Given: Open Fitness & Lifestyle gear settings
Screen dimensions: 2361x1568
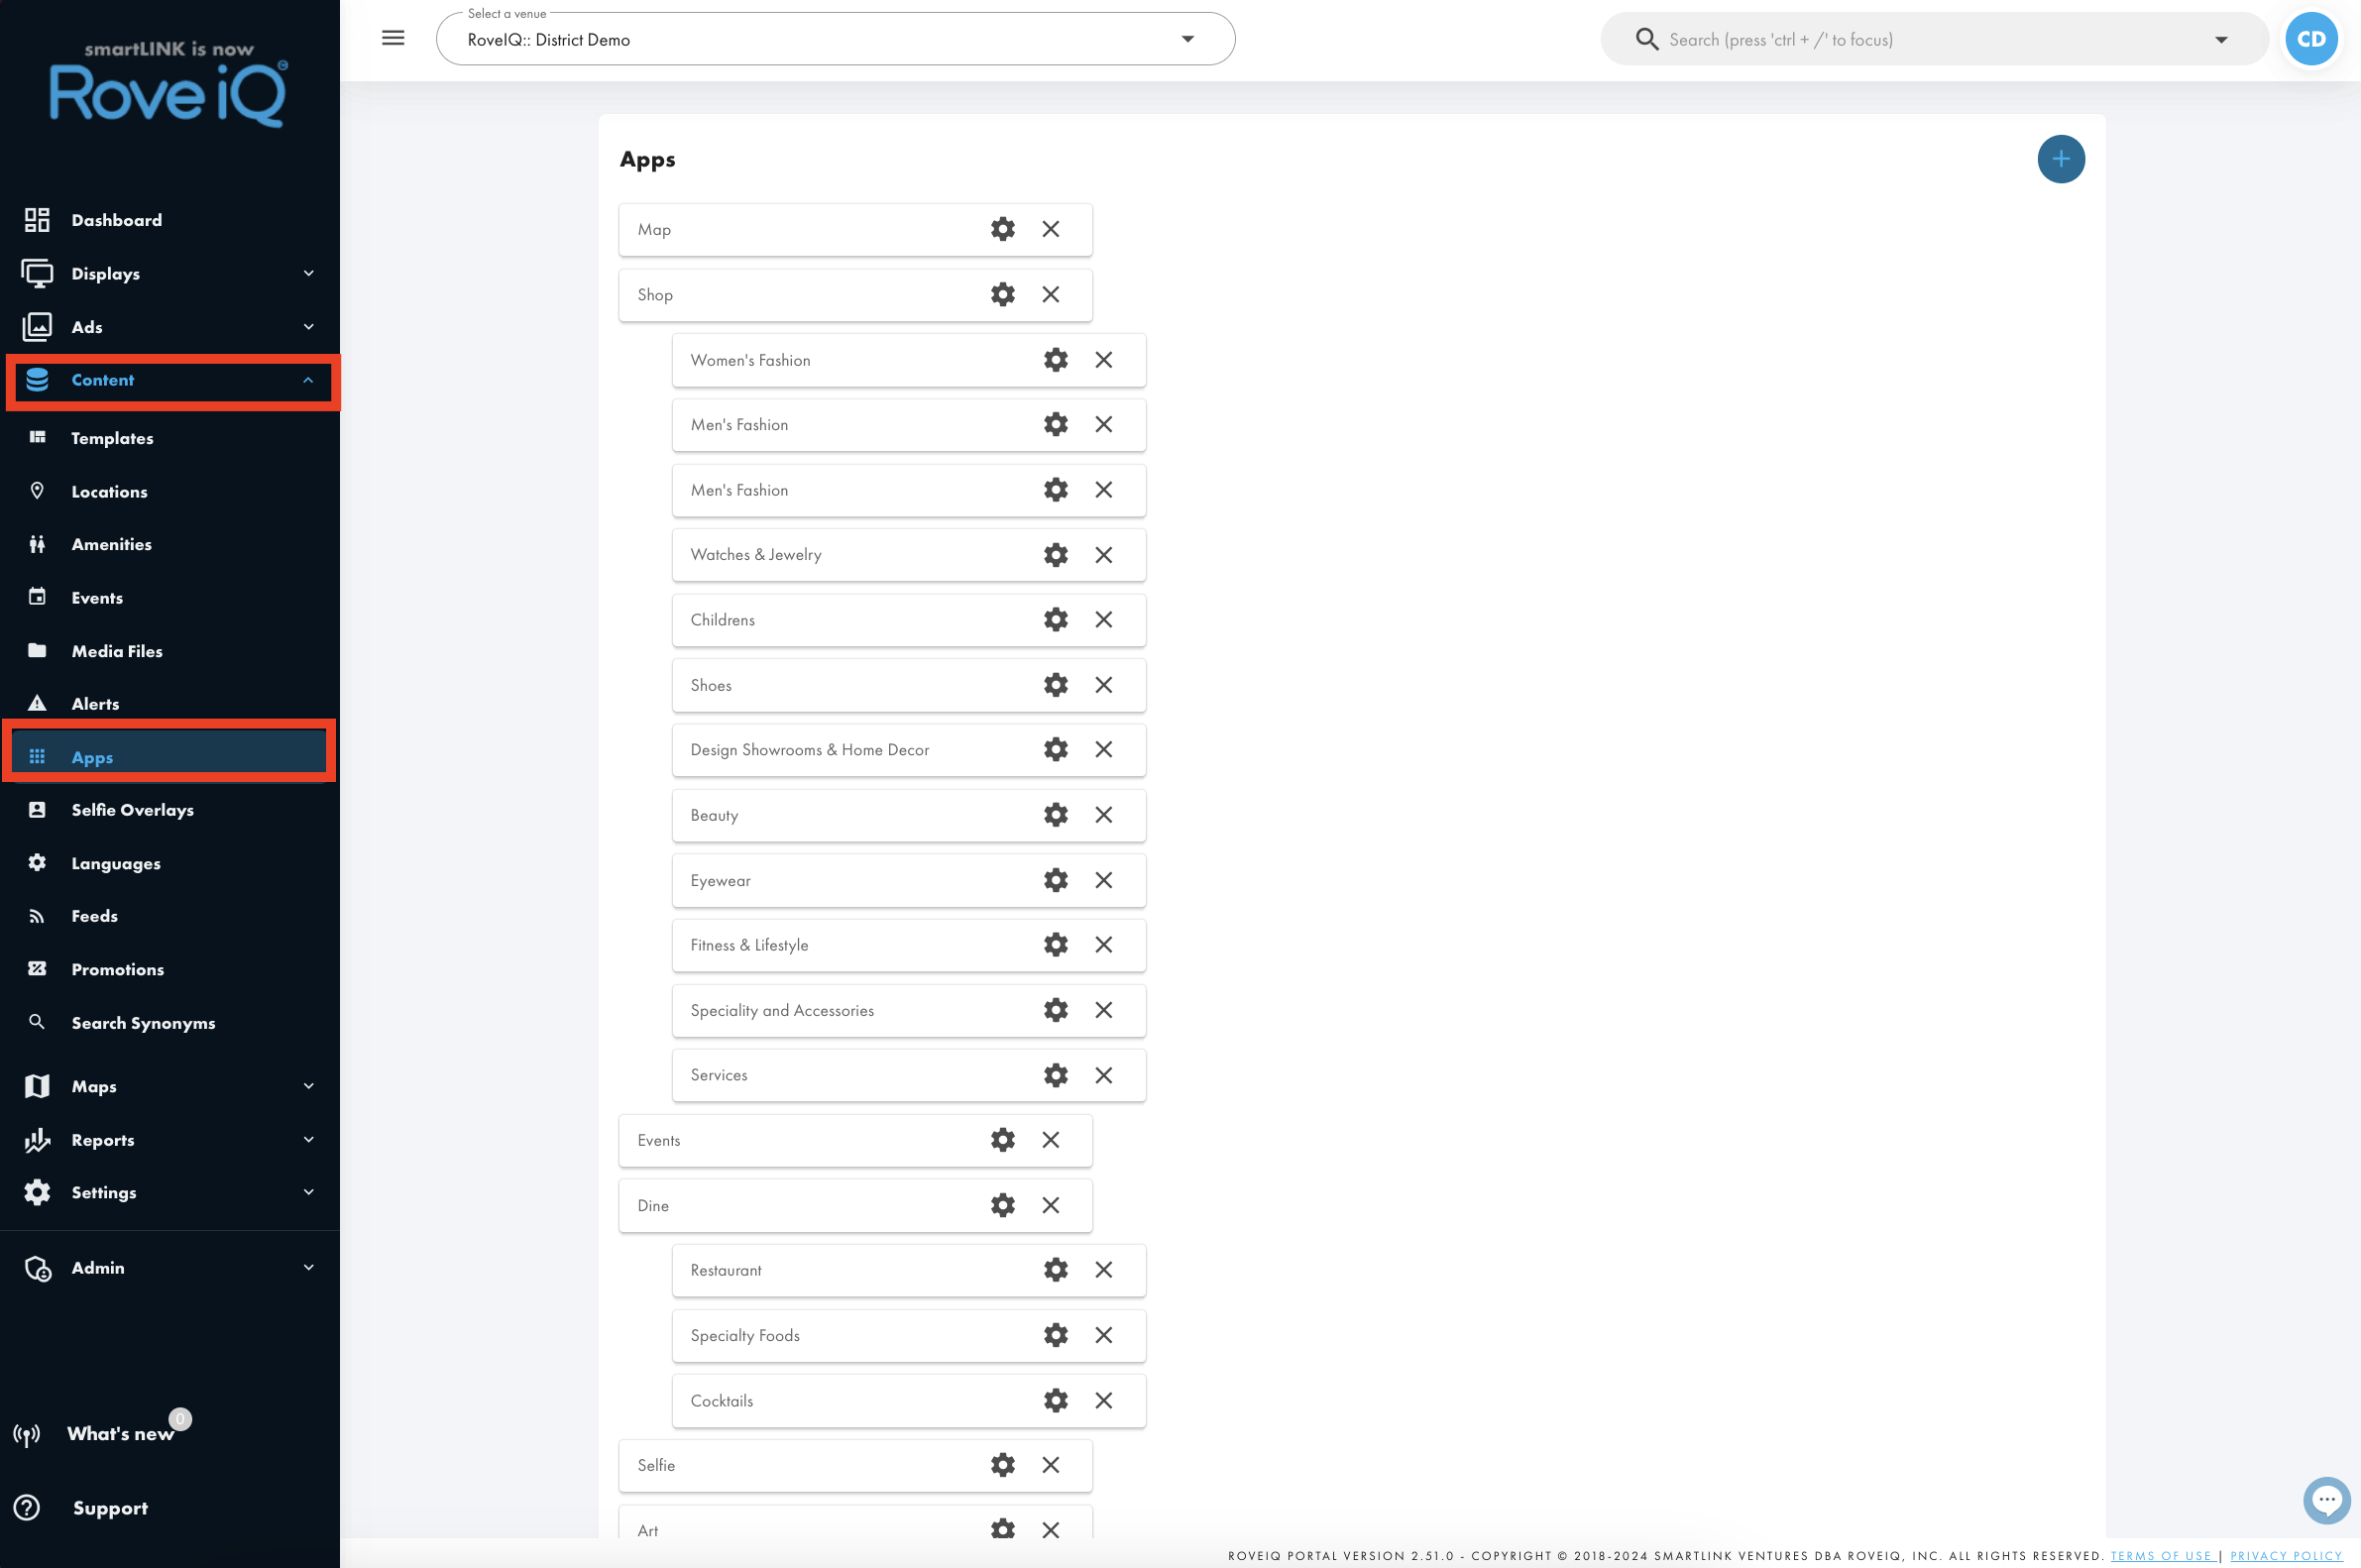Looking at the screenshot, I should 1055,945.
